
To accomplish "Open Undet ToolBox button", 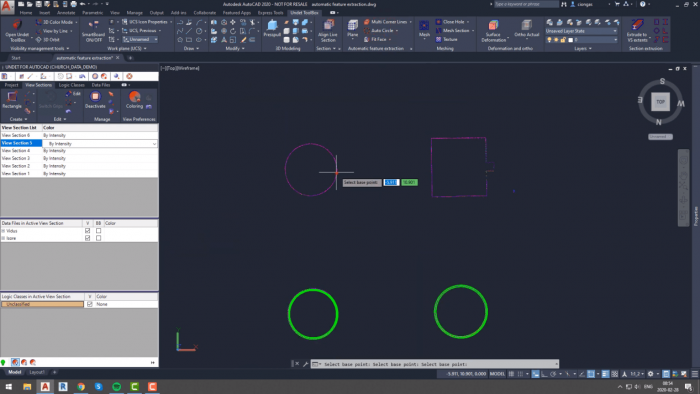I will [x=17, y=31].
